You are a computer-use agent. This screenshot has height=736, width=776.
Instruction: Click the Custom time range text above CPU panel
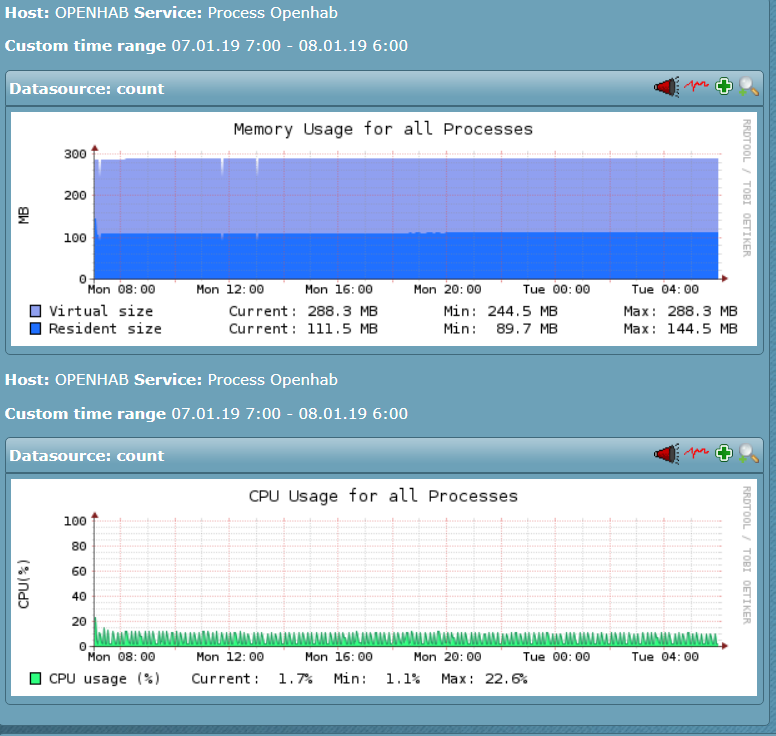206,413
